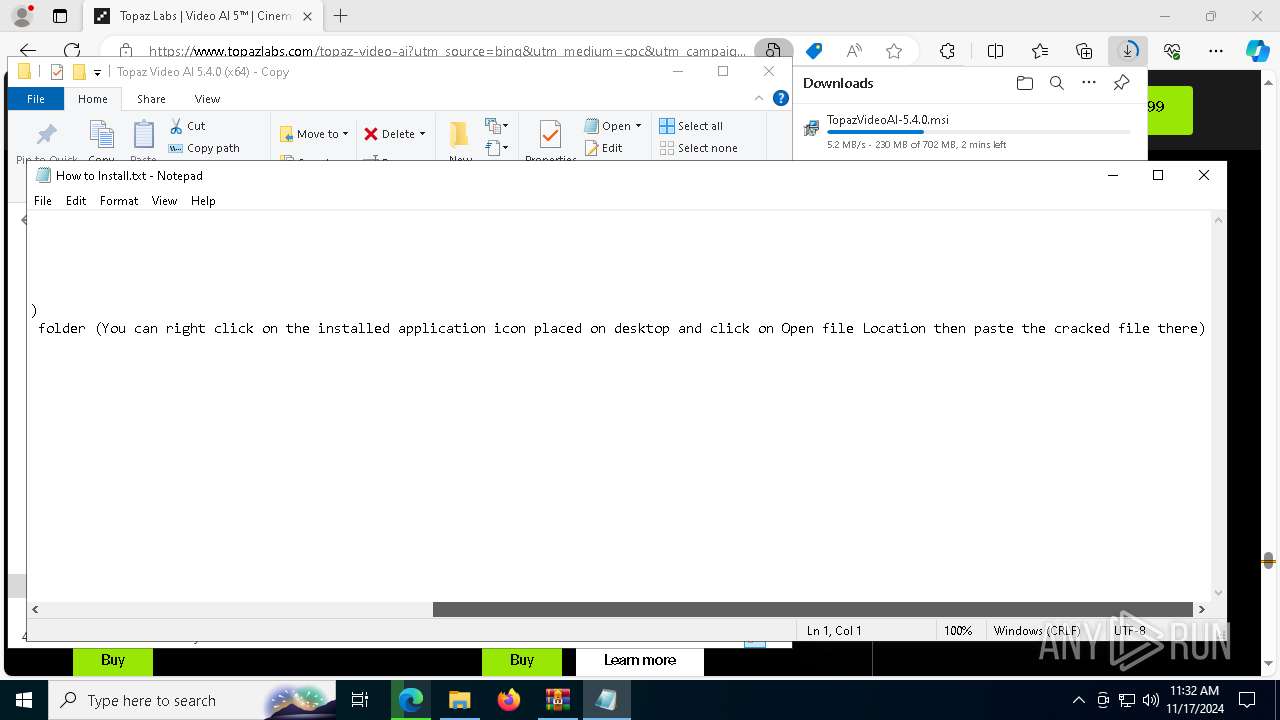Click the New folder icon in Explorer ribbon
Image resolution: width=1280 pixels, height=720 pixels.
459,135
